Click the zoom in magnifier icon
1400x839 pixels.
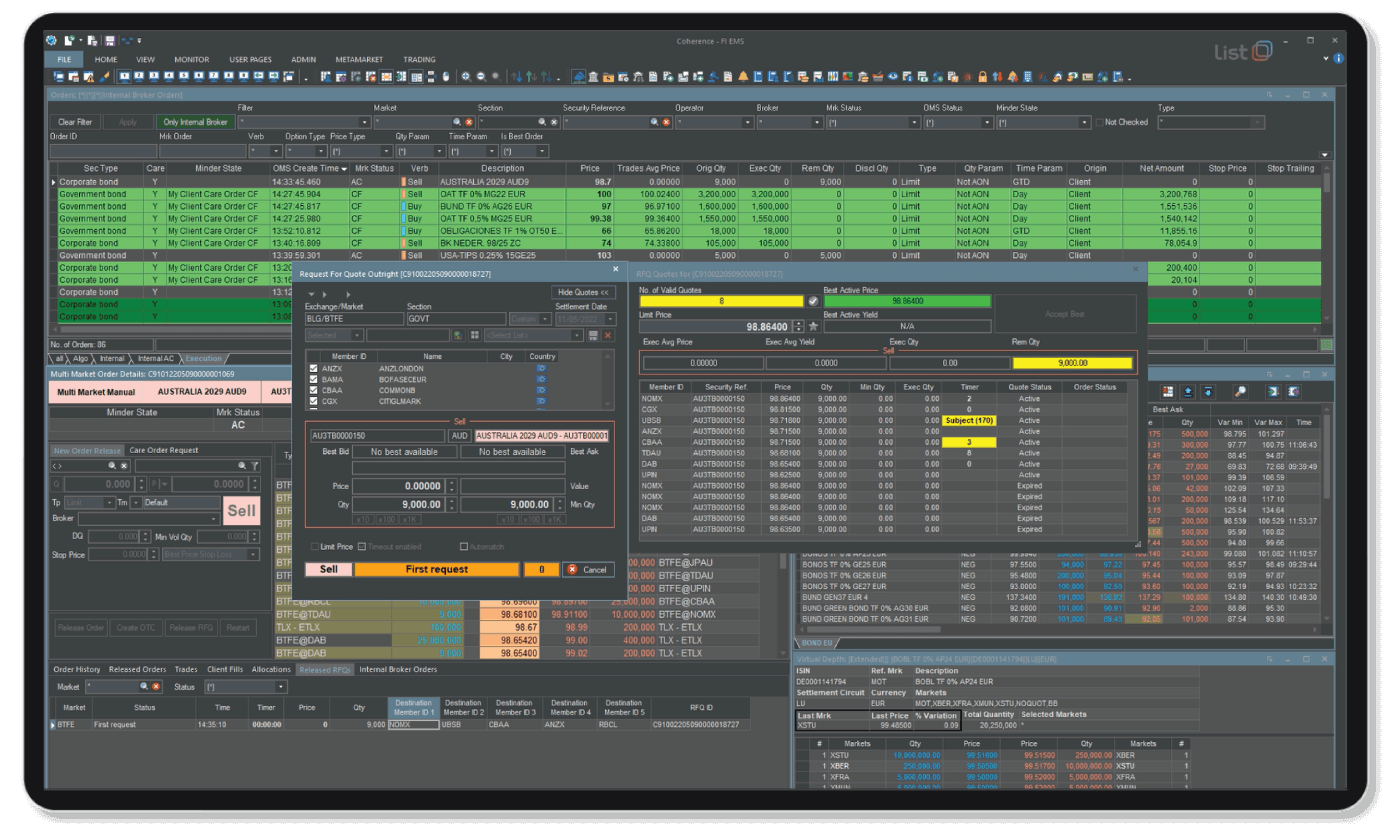click(466, 76)
